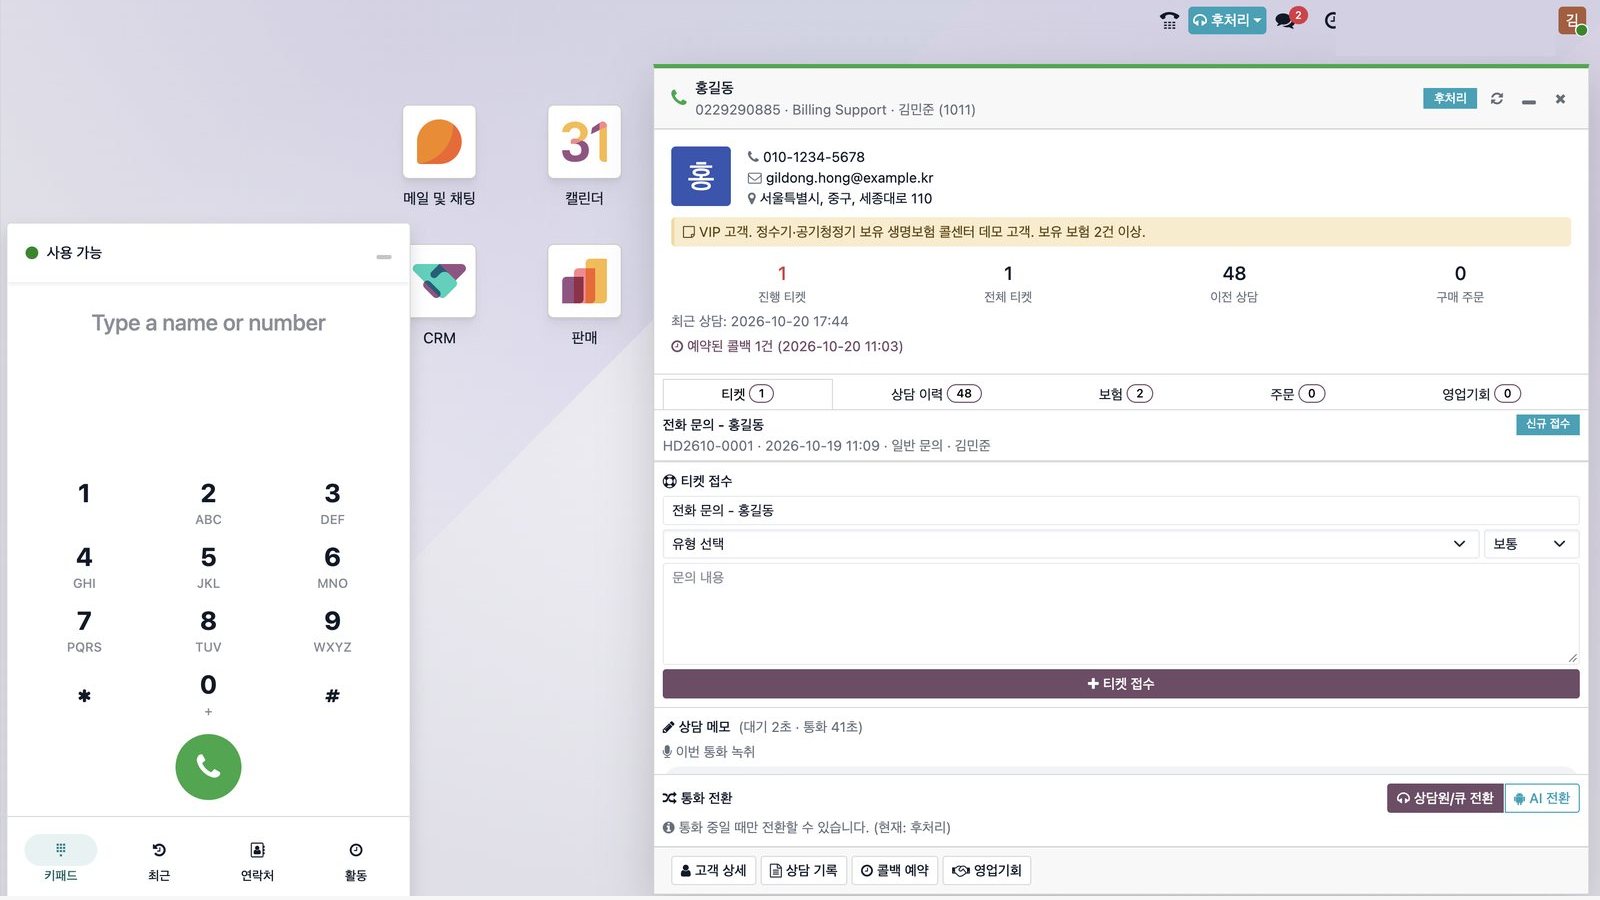Open the 판매 app icon
The height and width of the screenshot is (900, 1600).
click(x=584, y=281)
